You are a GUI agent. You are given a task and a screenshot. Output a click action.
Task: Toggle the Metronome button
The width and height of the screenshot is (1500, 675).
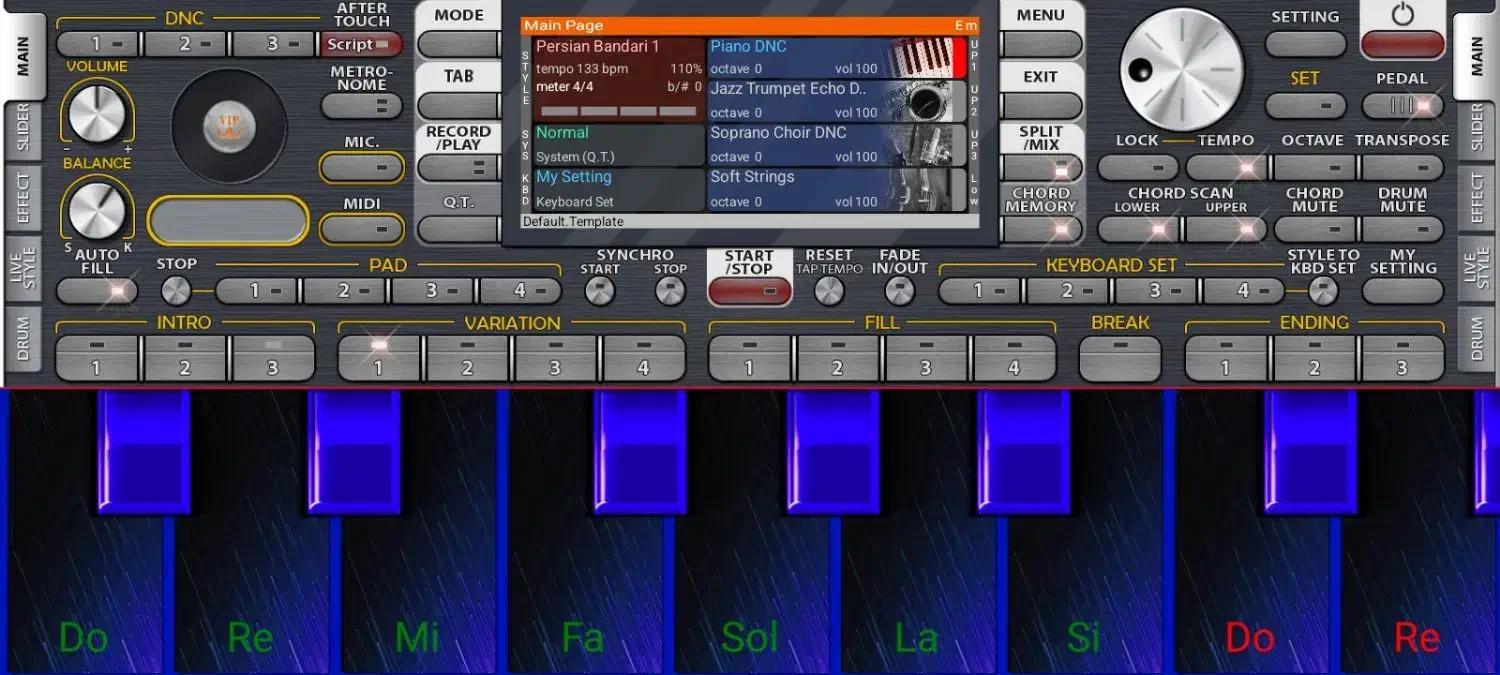(361, 105)
